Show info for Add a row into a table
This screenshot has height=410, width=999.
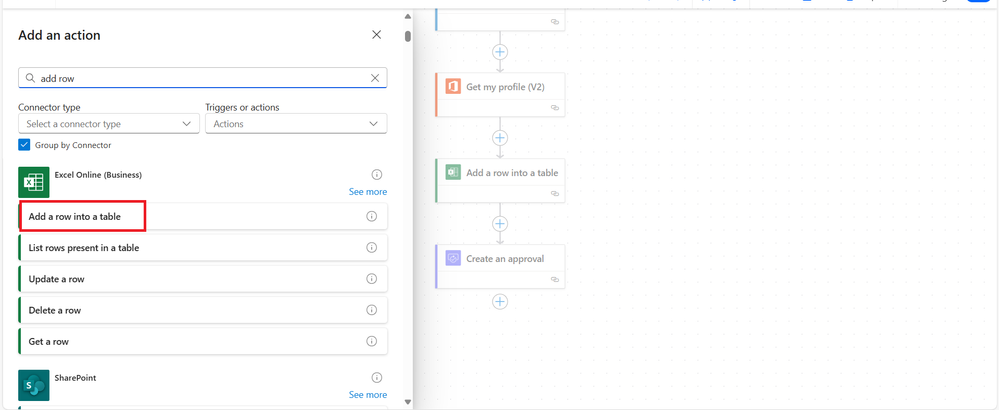pyautogui.click(x=371, y=216)
